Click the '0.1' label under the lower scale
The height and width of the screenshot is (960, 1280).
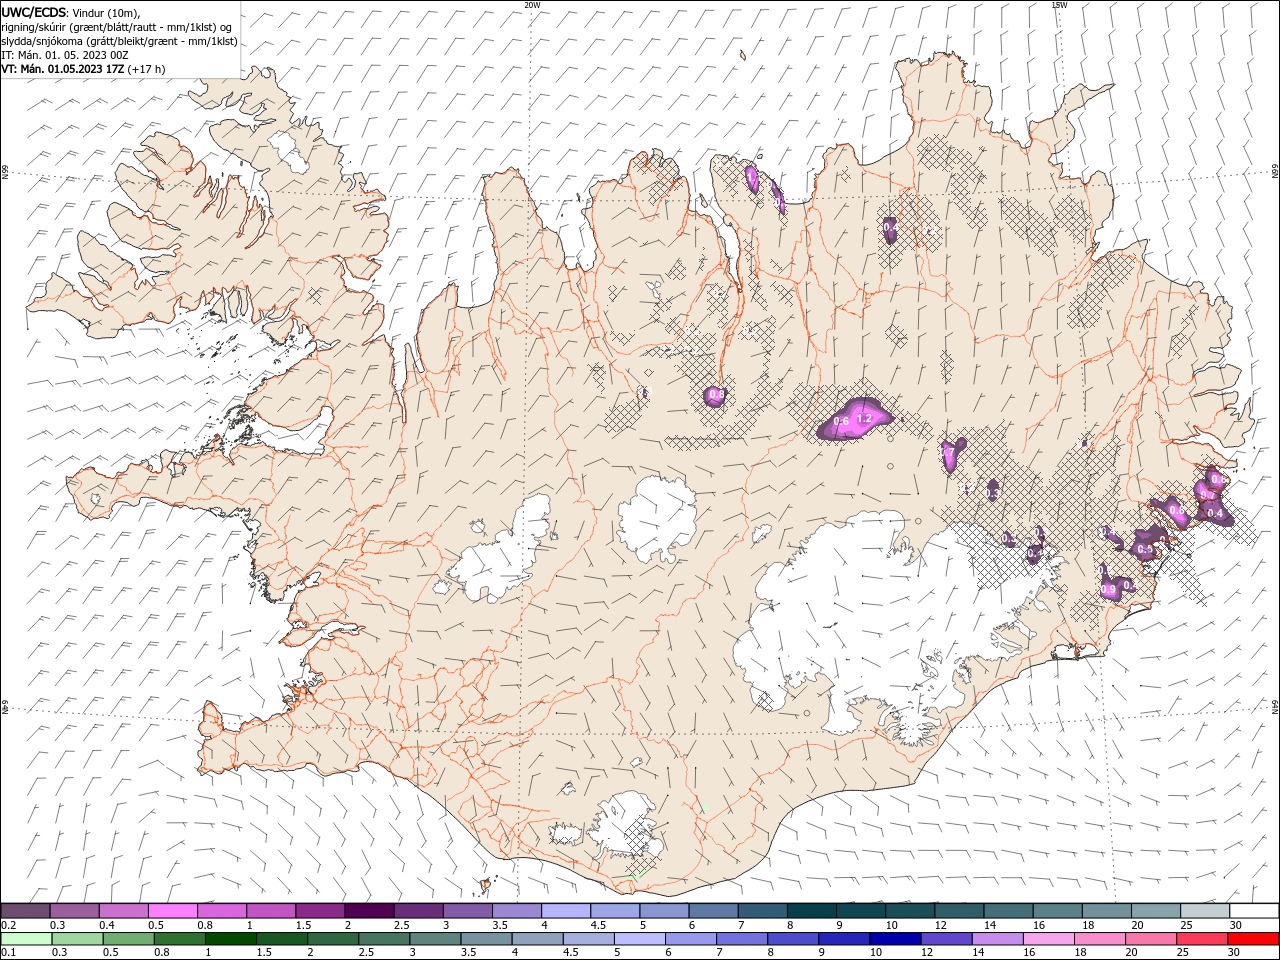pyautogui.click(x=8, y=953)
